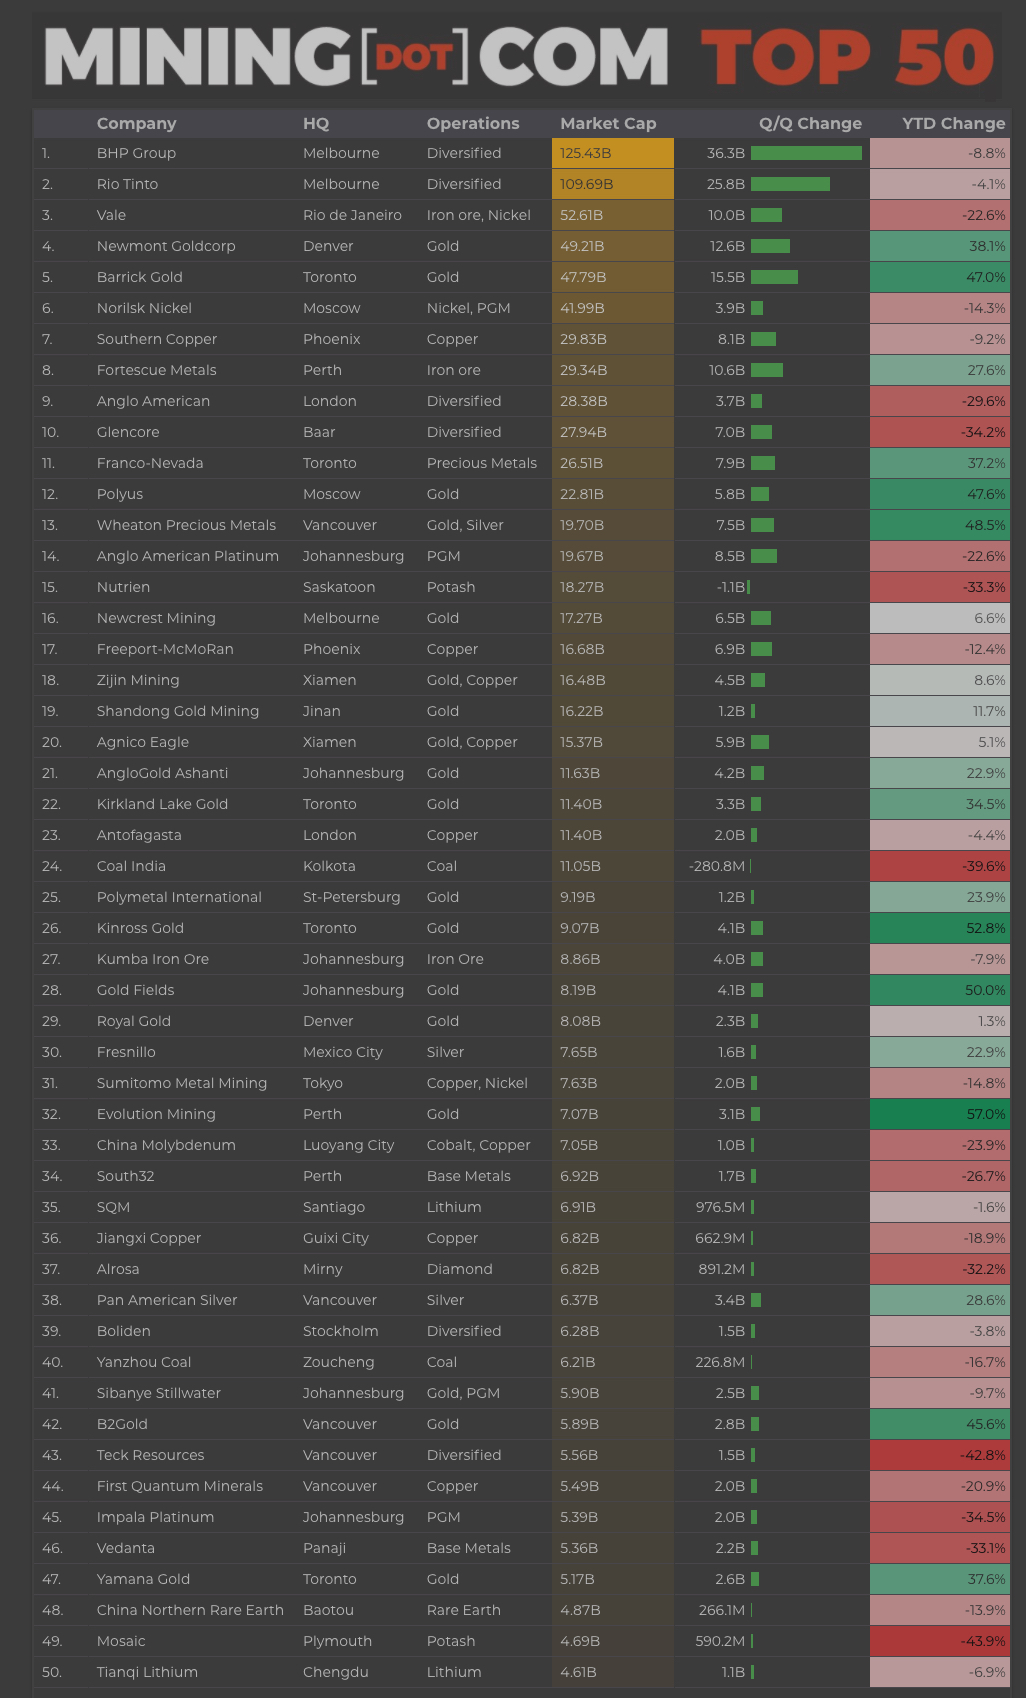1026x1698 pixels.
Task: Select the China Northern Rare Earth entry
Action: (x=190, y=1610)
